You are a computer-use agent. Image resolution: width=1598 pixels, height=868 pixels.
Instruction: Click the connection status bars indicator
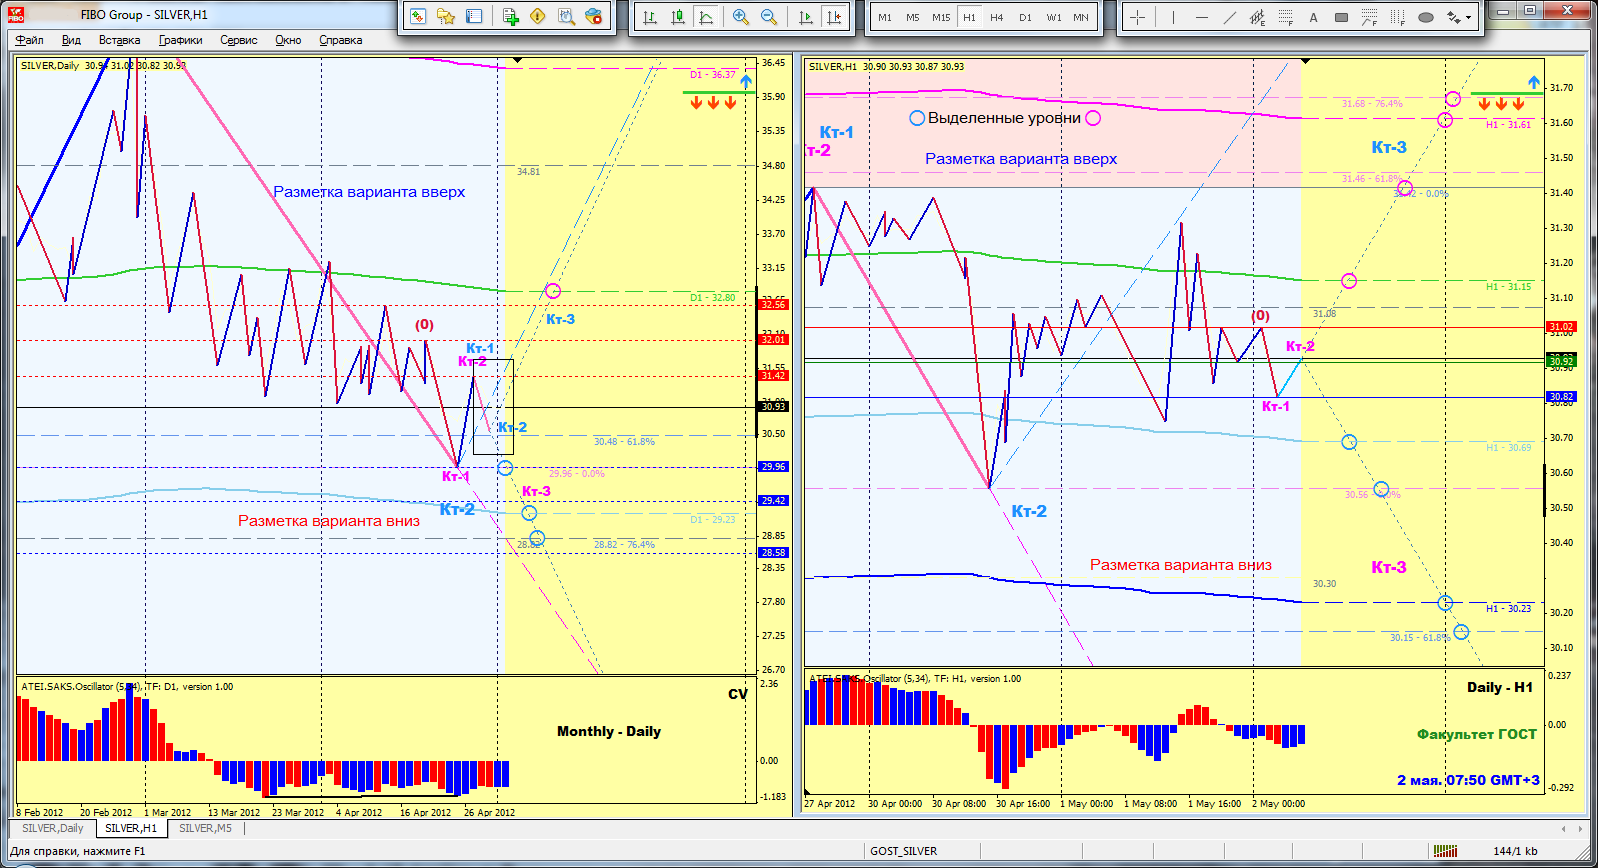coord(1445,851)
